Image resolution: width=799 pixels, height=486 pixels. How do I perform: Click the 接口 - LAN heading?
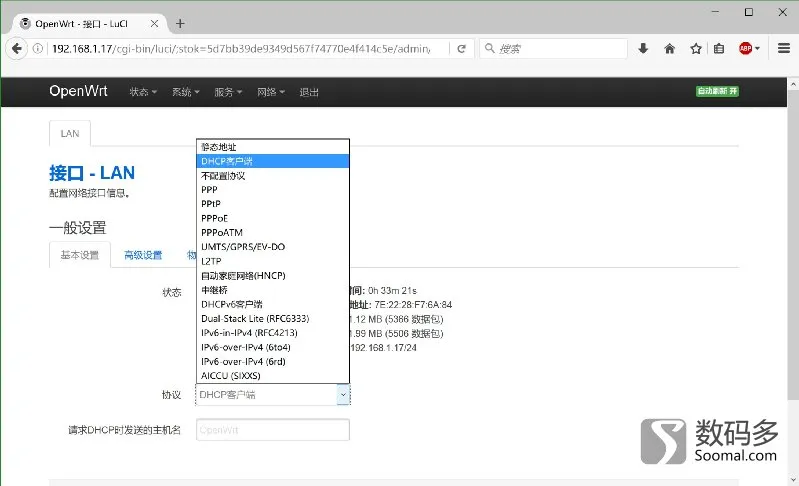pyautogui.click(x=92, y=173)
